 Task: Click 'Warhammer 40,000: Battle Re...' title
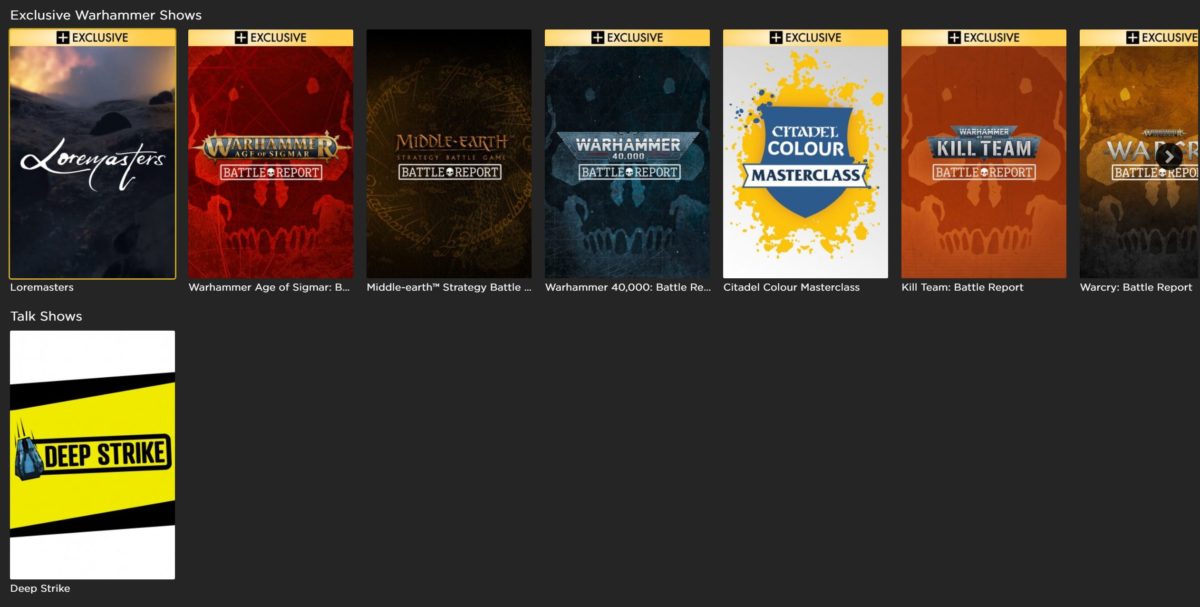[x=628, y=287]
